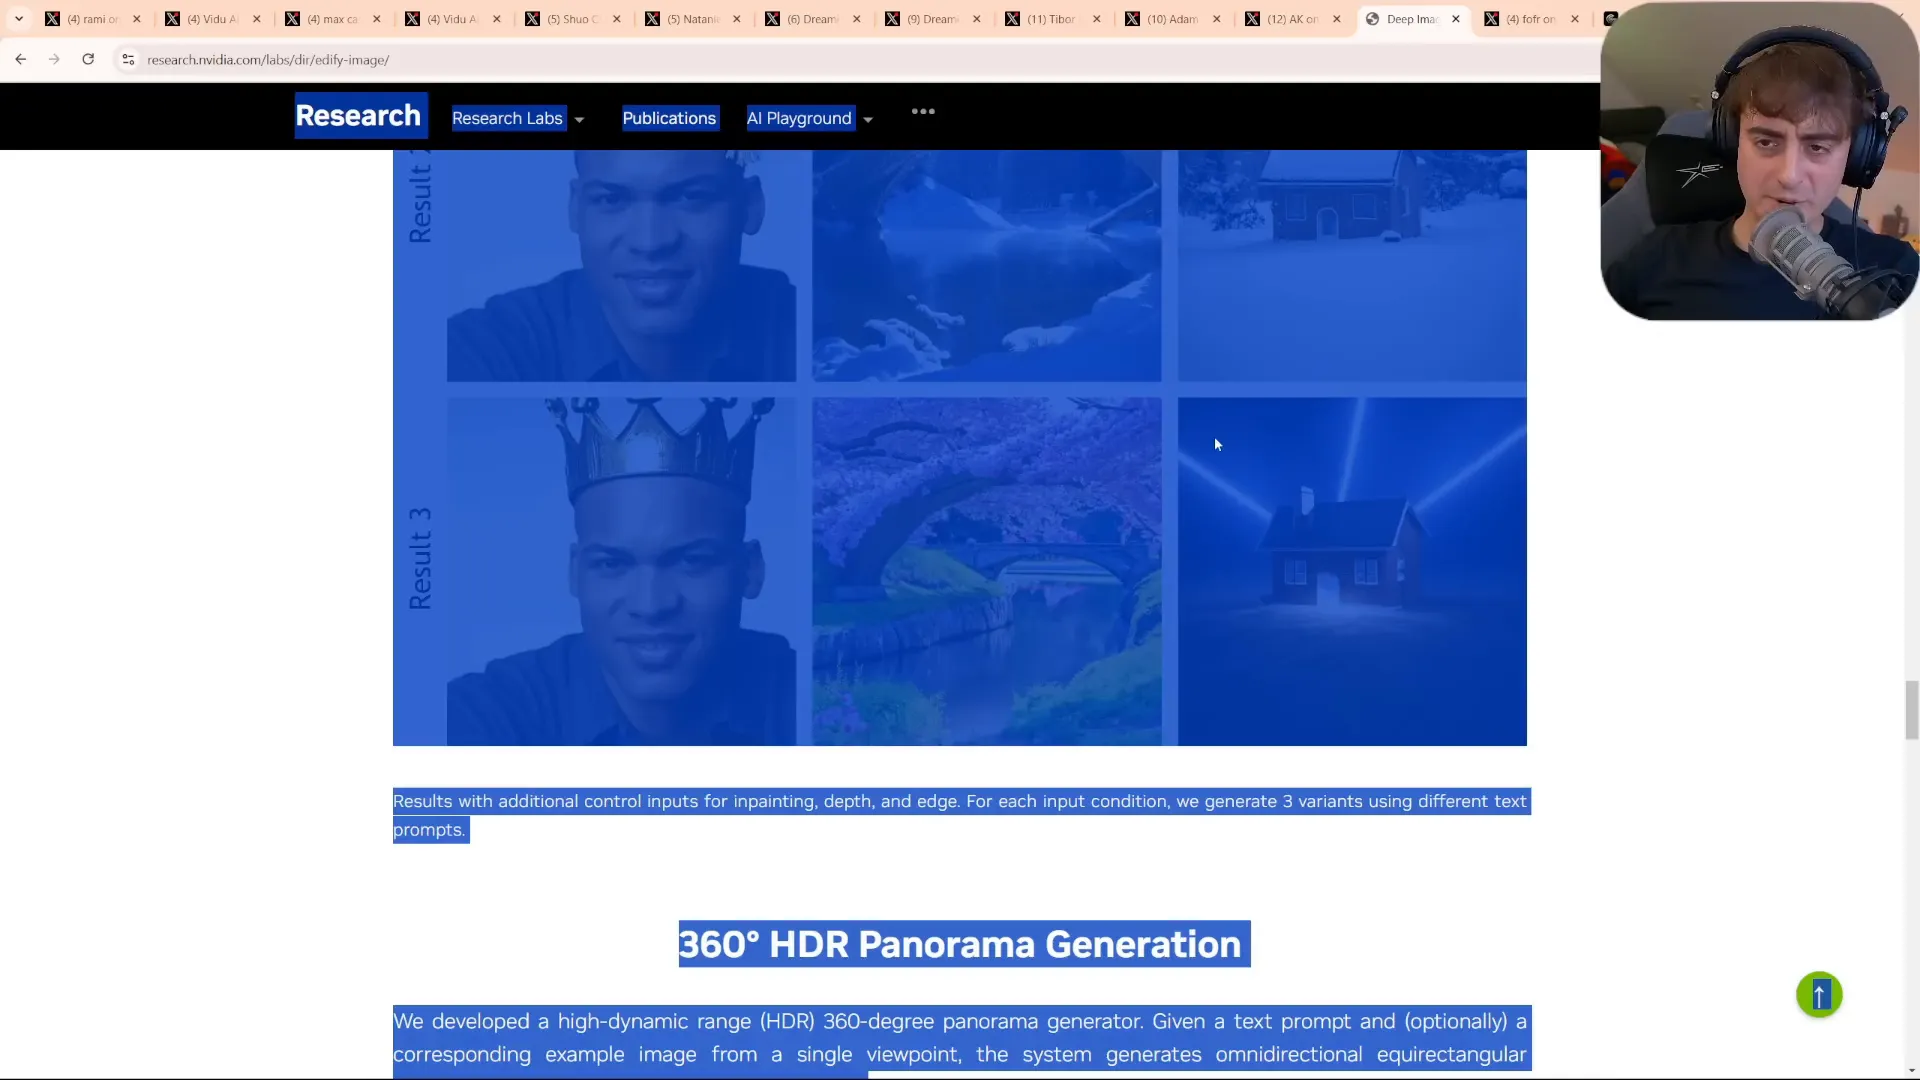Click the "Results with additional control inputs" caption
1920x1080 pixels.
point(960,815)
